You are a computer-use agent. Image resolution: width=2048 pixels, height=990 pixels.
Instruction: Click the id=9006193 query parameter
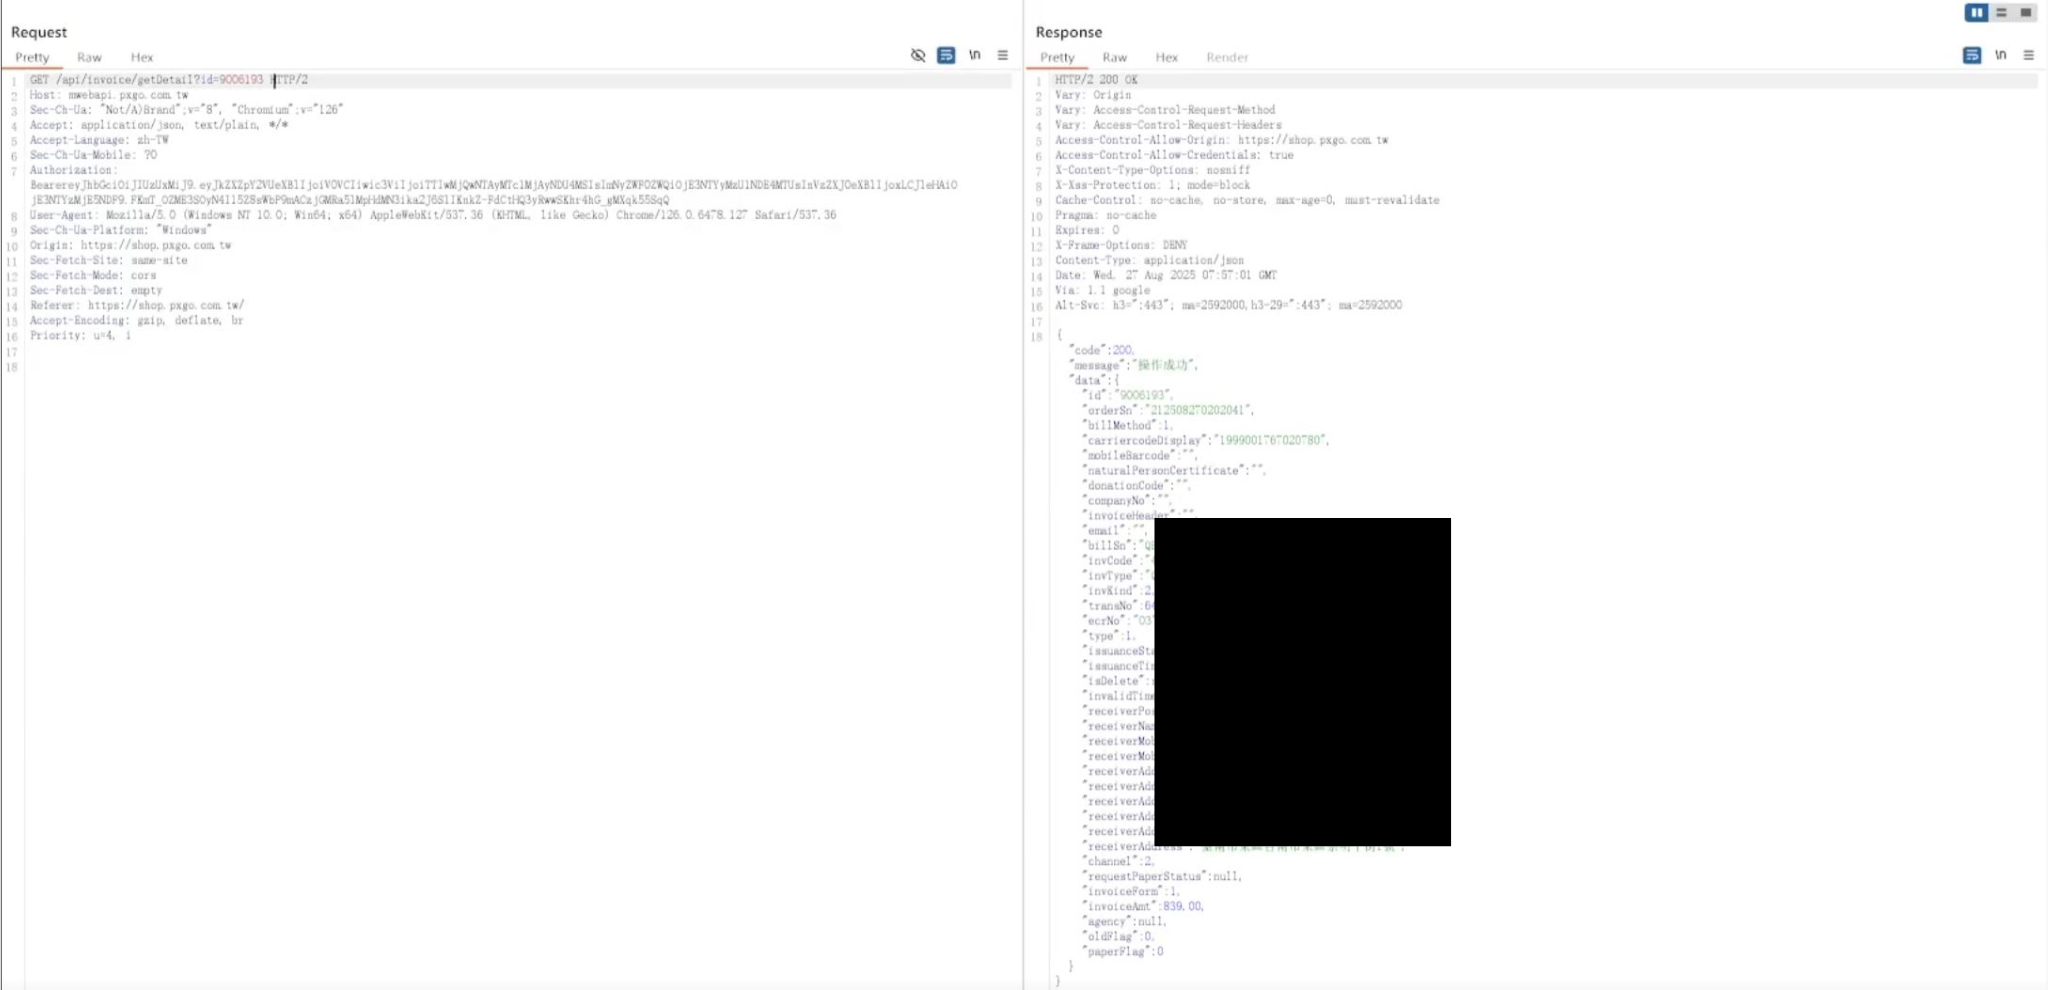point(232,80)
